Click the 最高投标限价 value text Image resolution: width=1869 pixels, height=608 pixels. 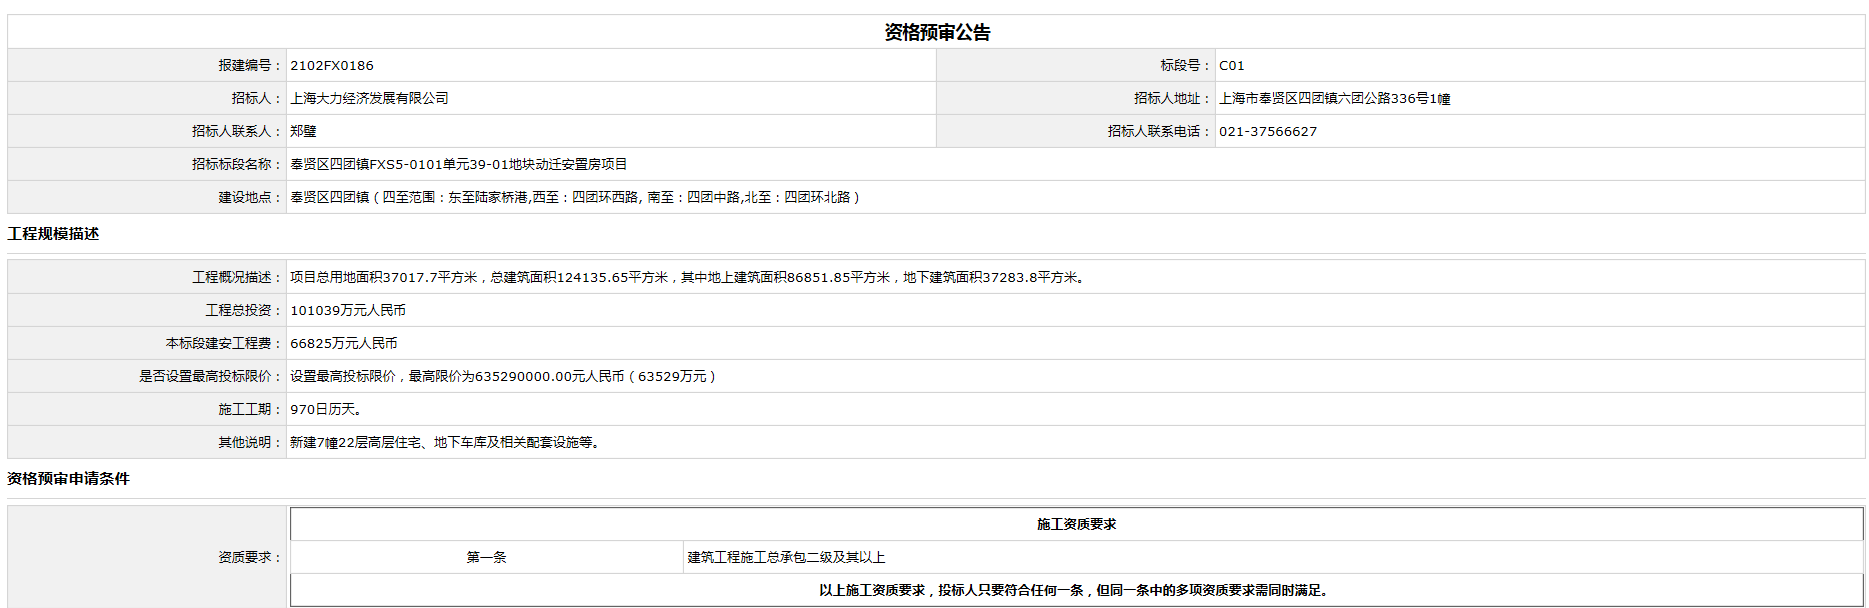[x=503, y=377]
